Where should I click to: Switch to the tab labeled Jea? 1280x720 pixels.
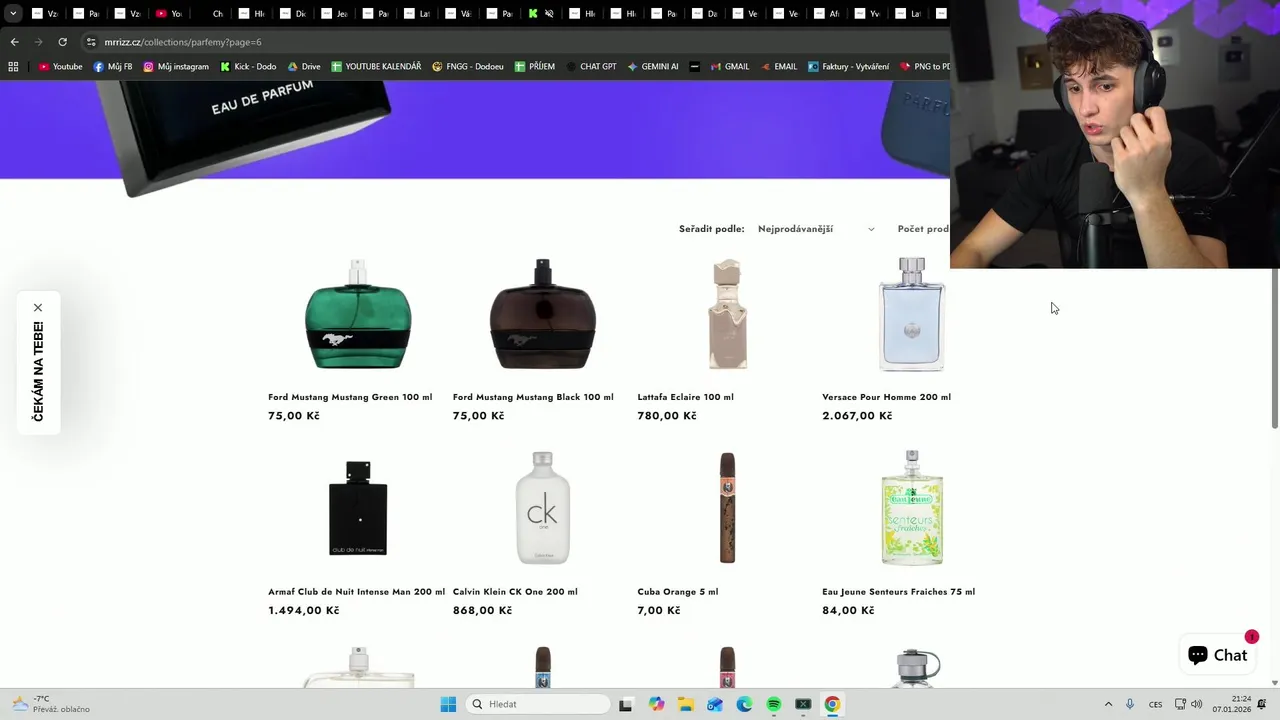(x=333, y=14)
